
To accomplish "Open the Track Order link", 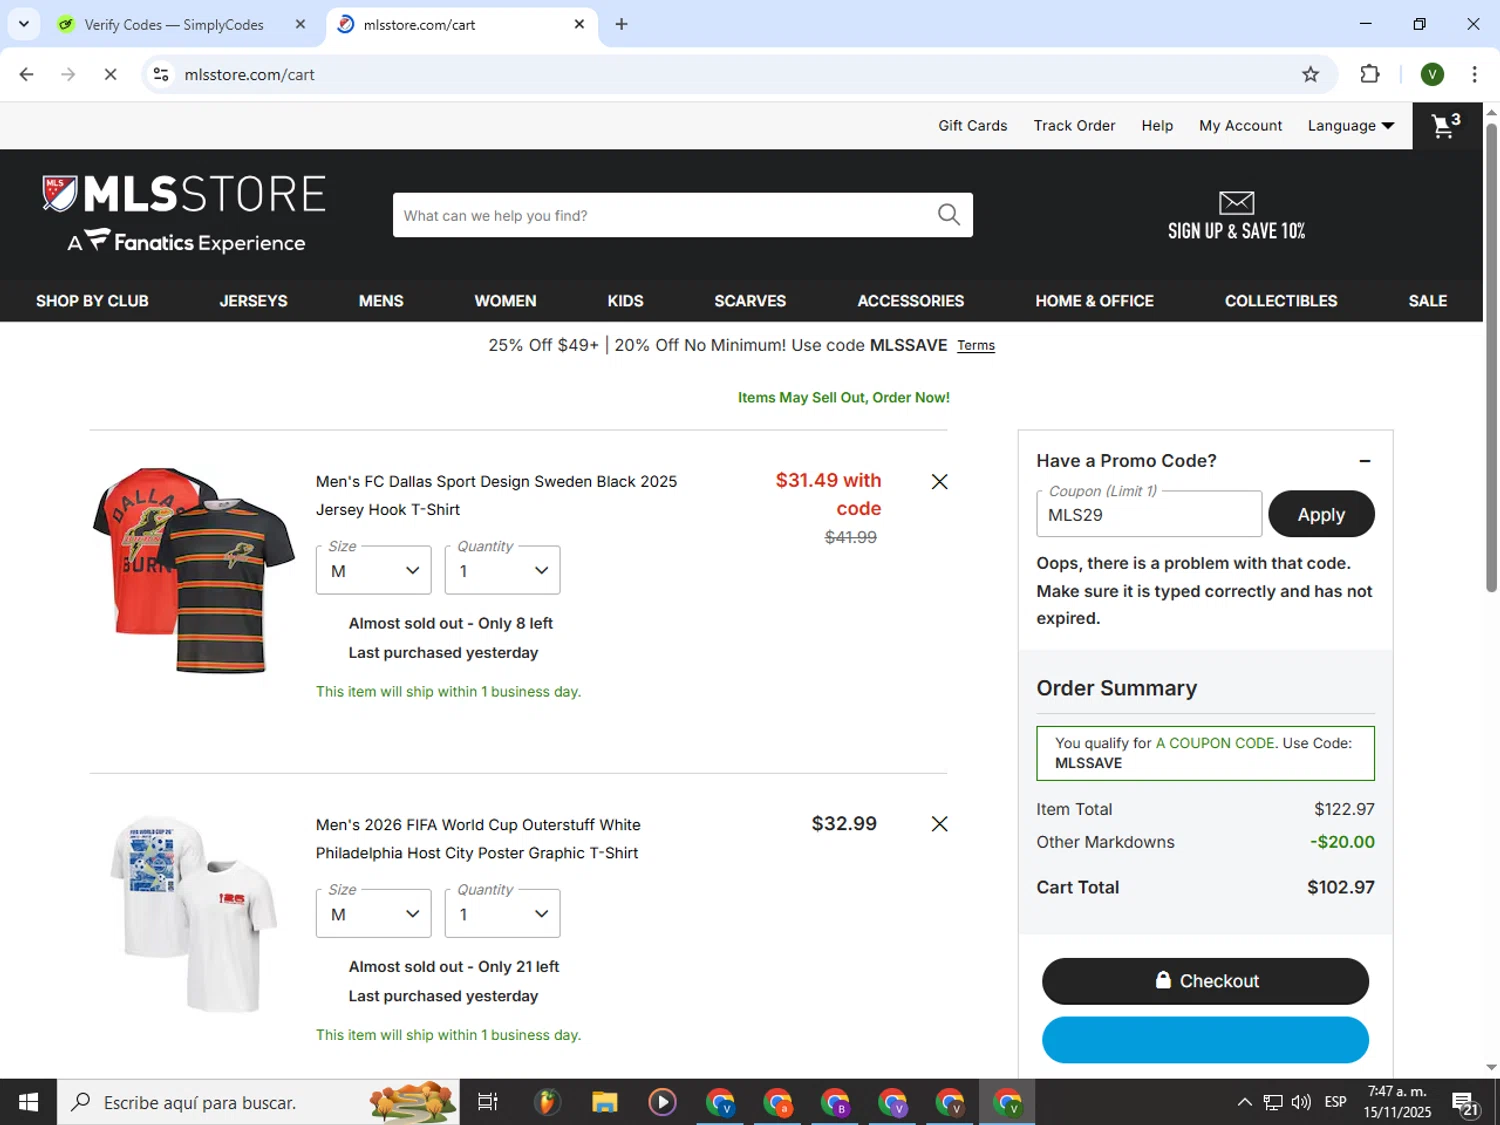I will pyautogui.click(x=1074, y=125).
